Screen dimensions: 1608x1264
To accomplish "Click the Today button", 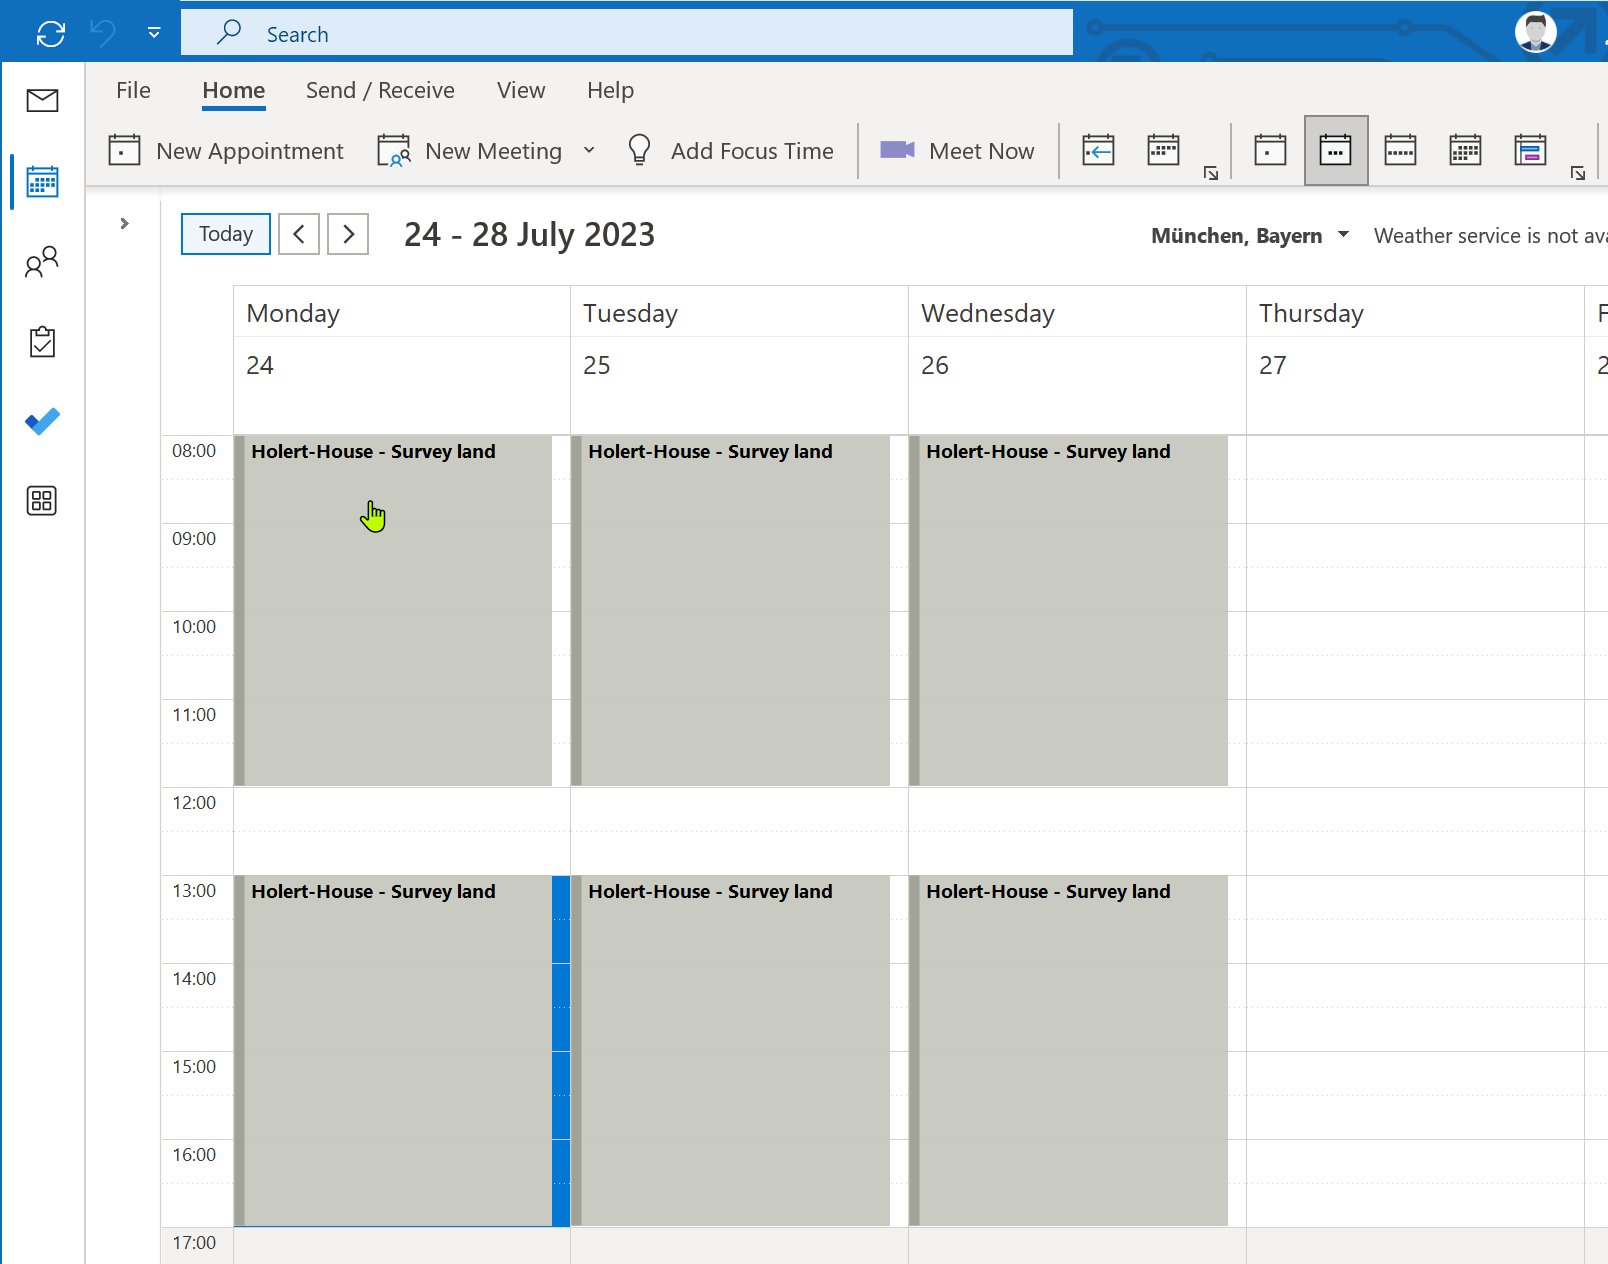I will pyautogui.click(x=226, y=234).
